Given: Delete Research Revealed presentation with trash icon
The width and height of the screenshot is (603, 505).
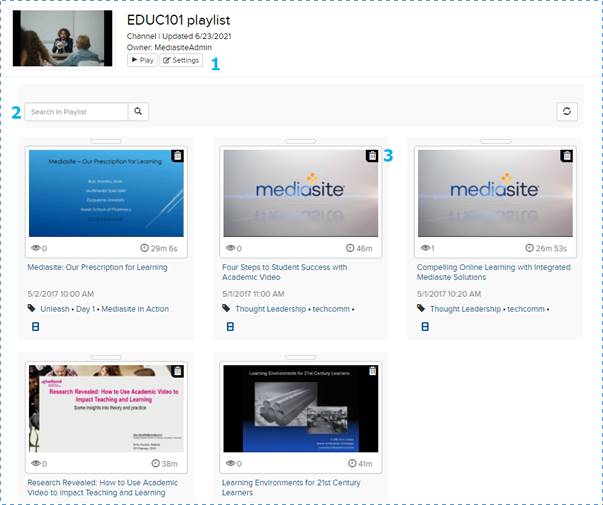Looking at the screenshot, I should 177,371.
